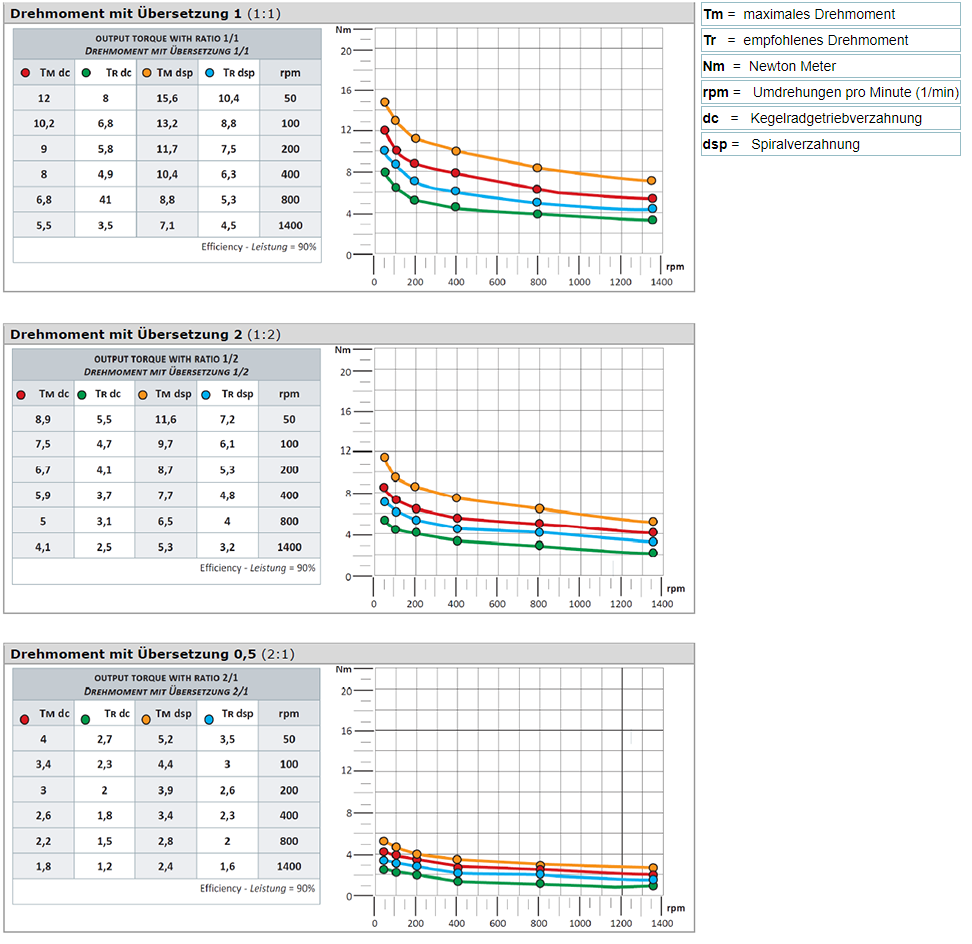Click the table title 'OUTPUT TORQUE WITH RATIO 2/1'

[x=166, y=679]
